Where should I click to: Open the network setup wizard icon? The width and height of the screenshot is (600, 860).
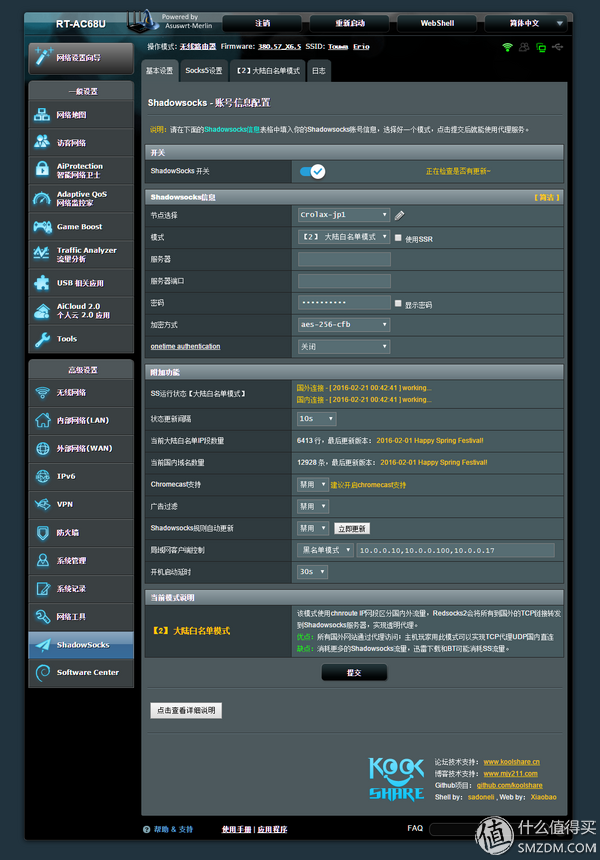click(43, 56)
